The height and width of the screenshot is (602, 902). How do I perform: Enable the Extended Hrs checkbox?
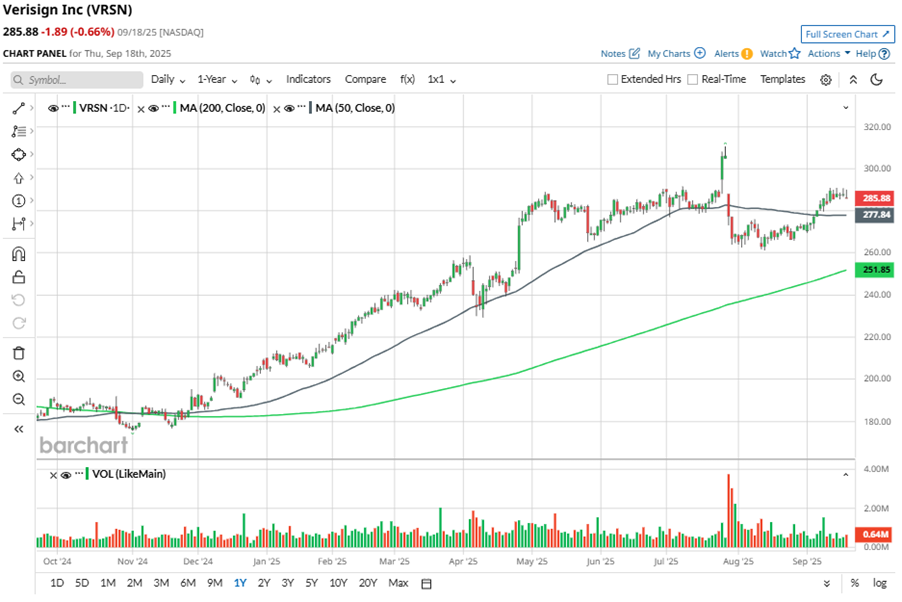pos(613,79)
